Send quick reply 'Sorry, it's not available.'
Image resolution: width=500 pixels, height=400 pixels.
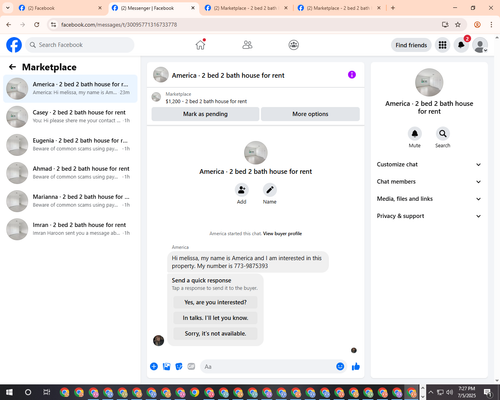[x=215, y=334]
